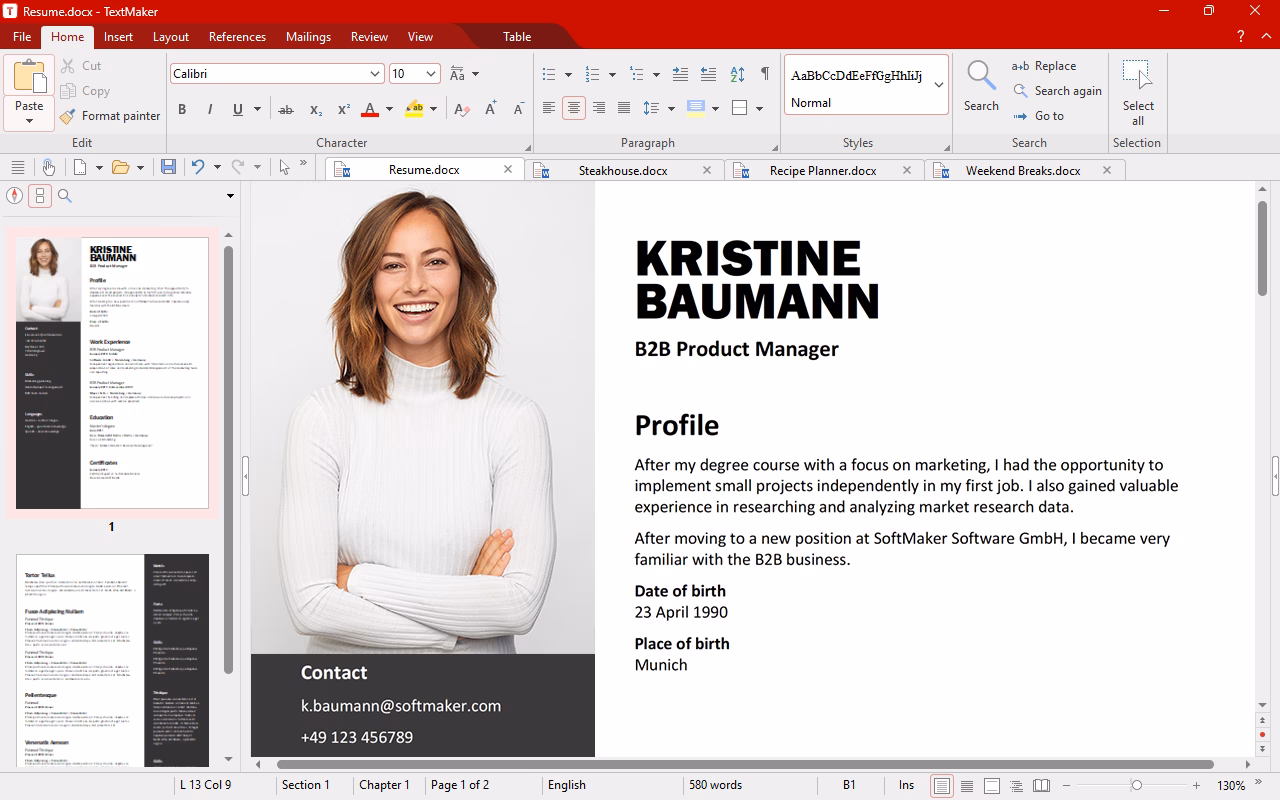Toggle underline formatting
1280x800 pixels.
click(x=238, y=108)
